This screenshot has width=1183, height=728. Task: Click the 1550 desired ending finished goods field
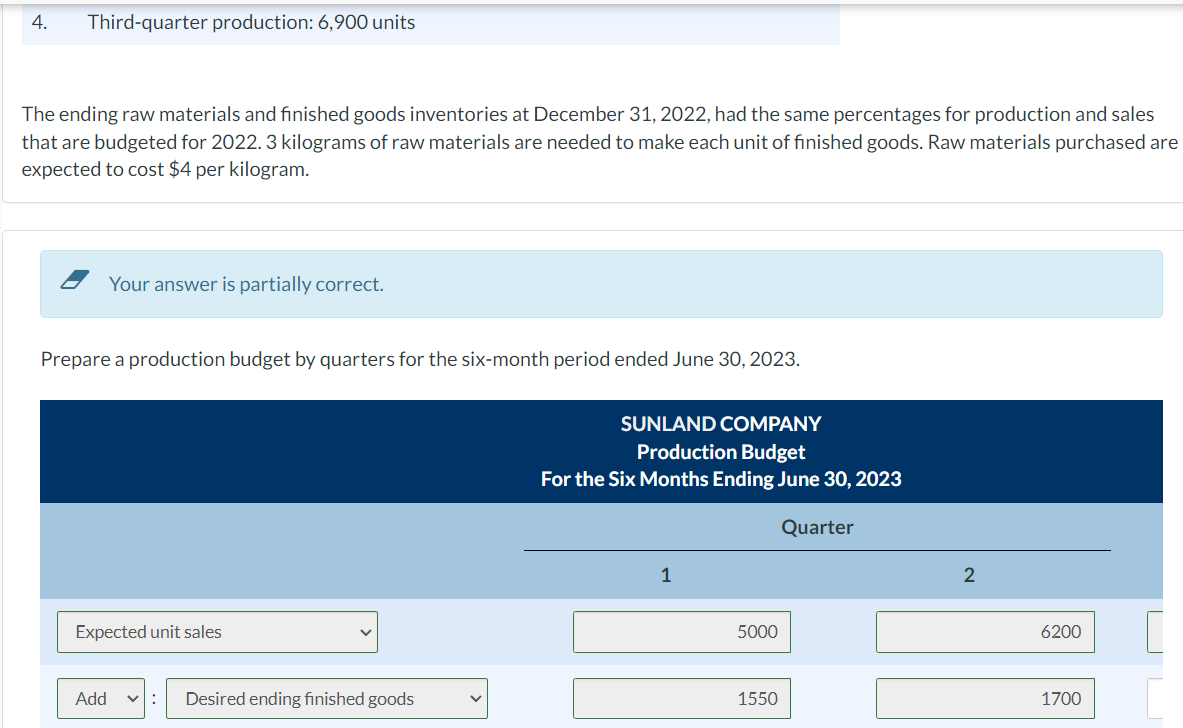point(681,698)
